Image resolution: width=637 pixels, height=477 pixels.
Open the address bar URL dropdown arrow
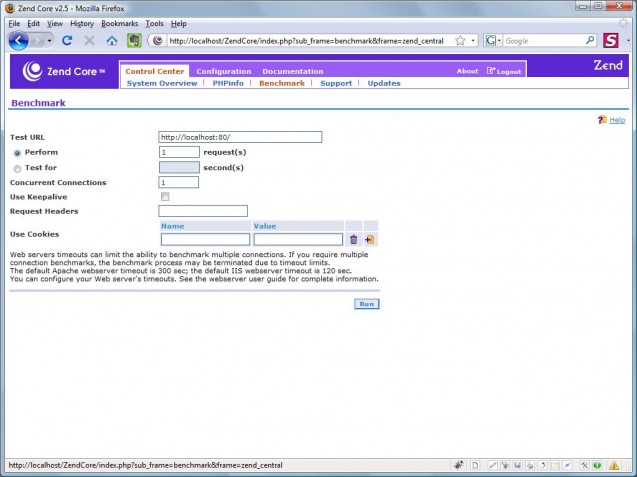(x=473, y=40)
